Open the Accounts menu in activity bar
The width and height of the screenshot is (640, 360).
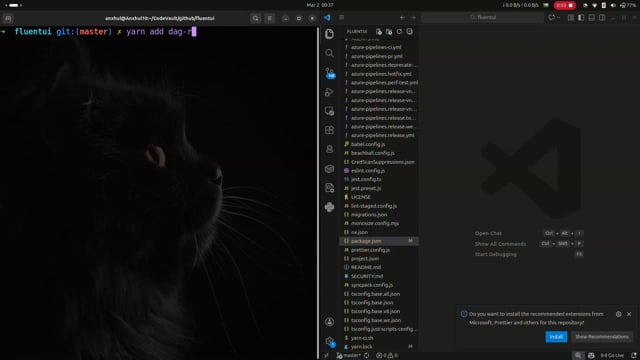pyautogui.click(x=329, y=322)
